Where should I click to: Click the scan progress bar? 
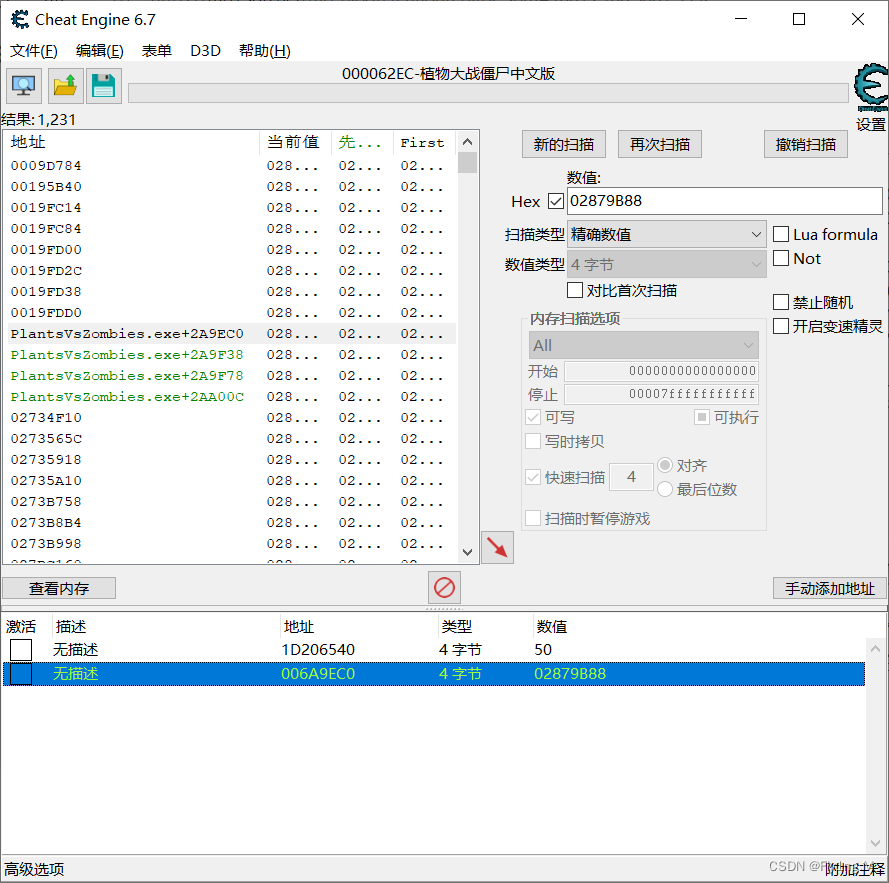tap(488, 93)
